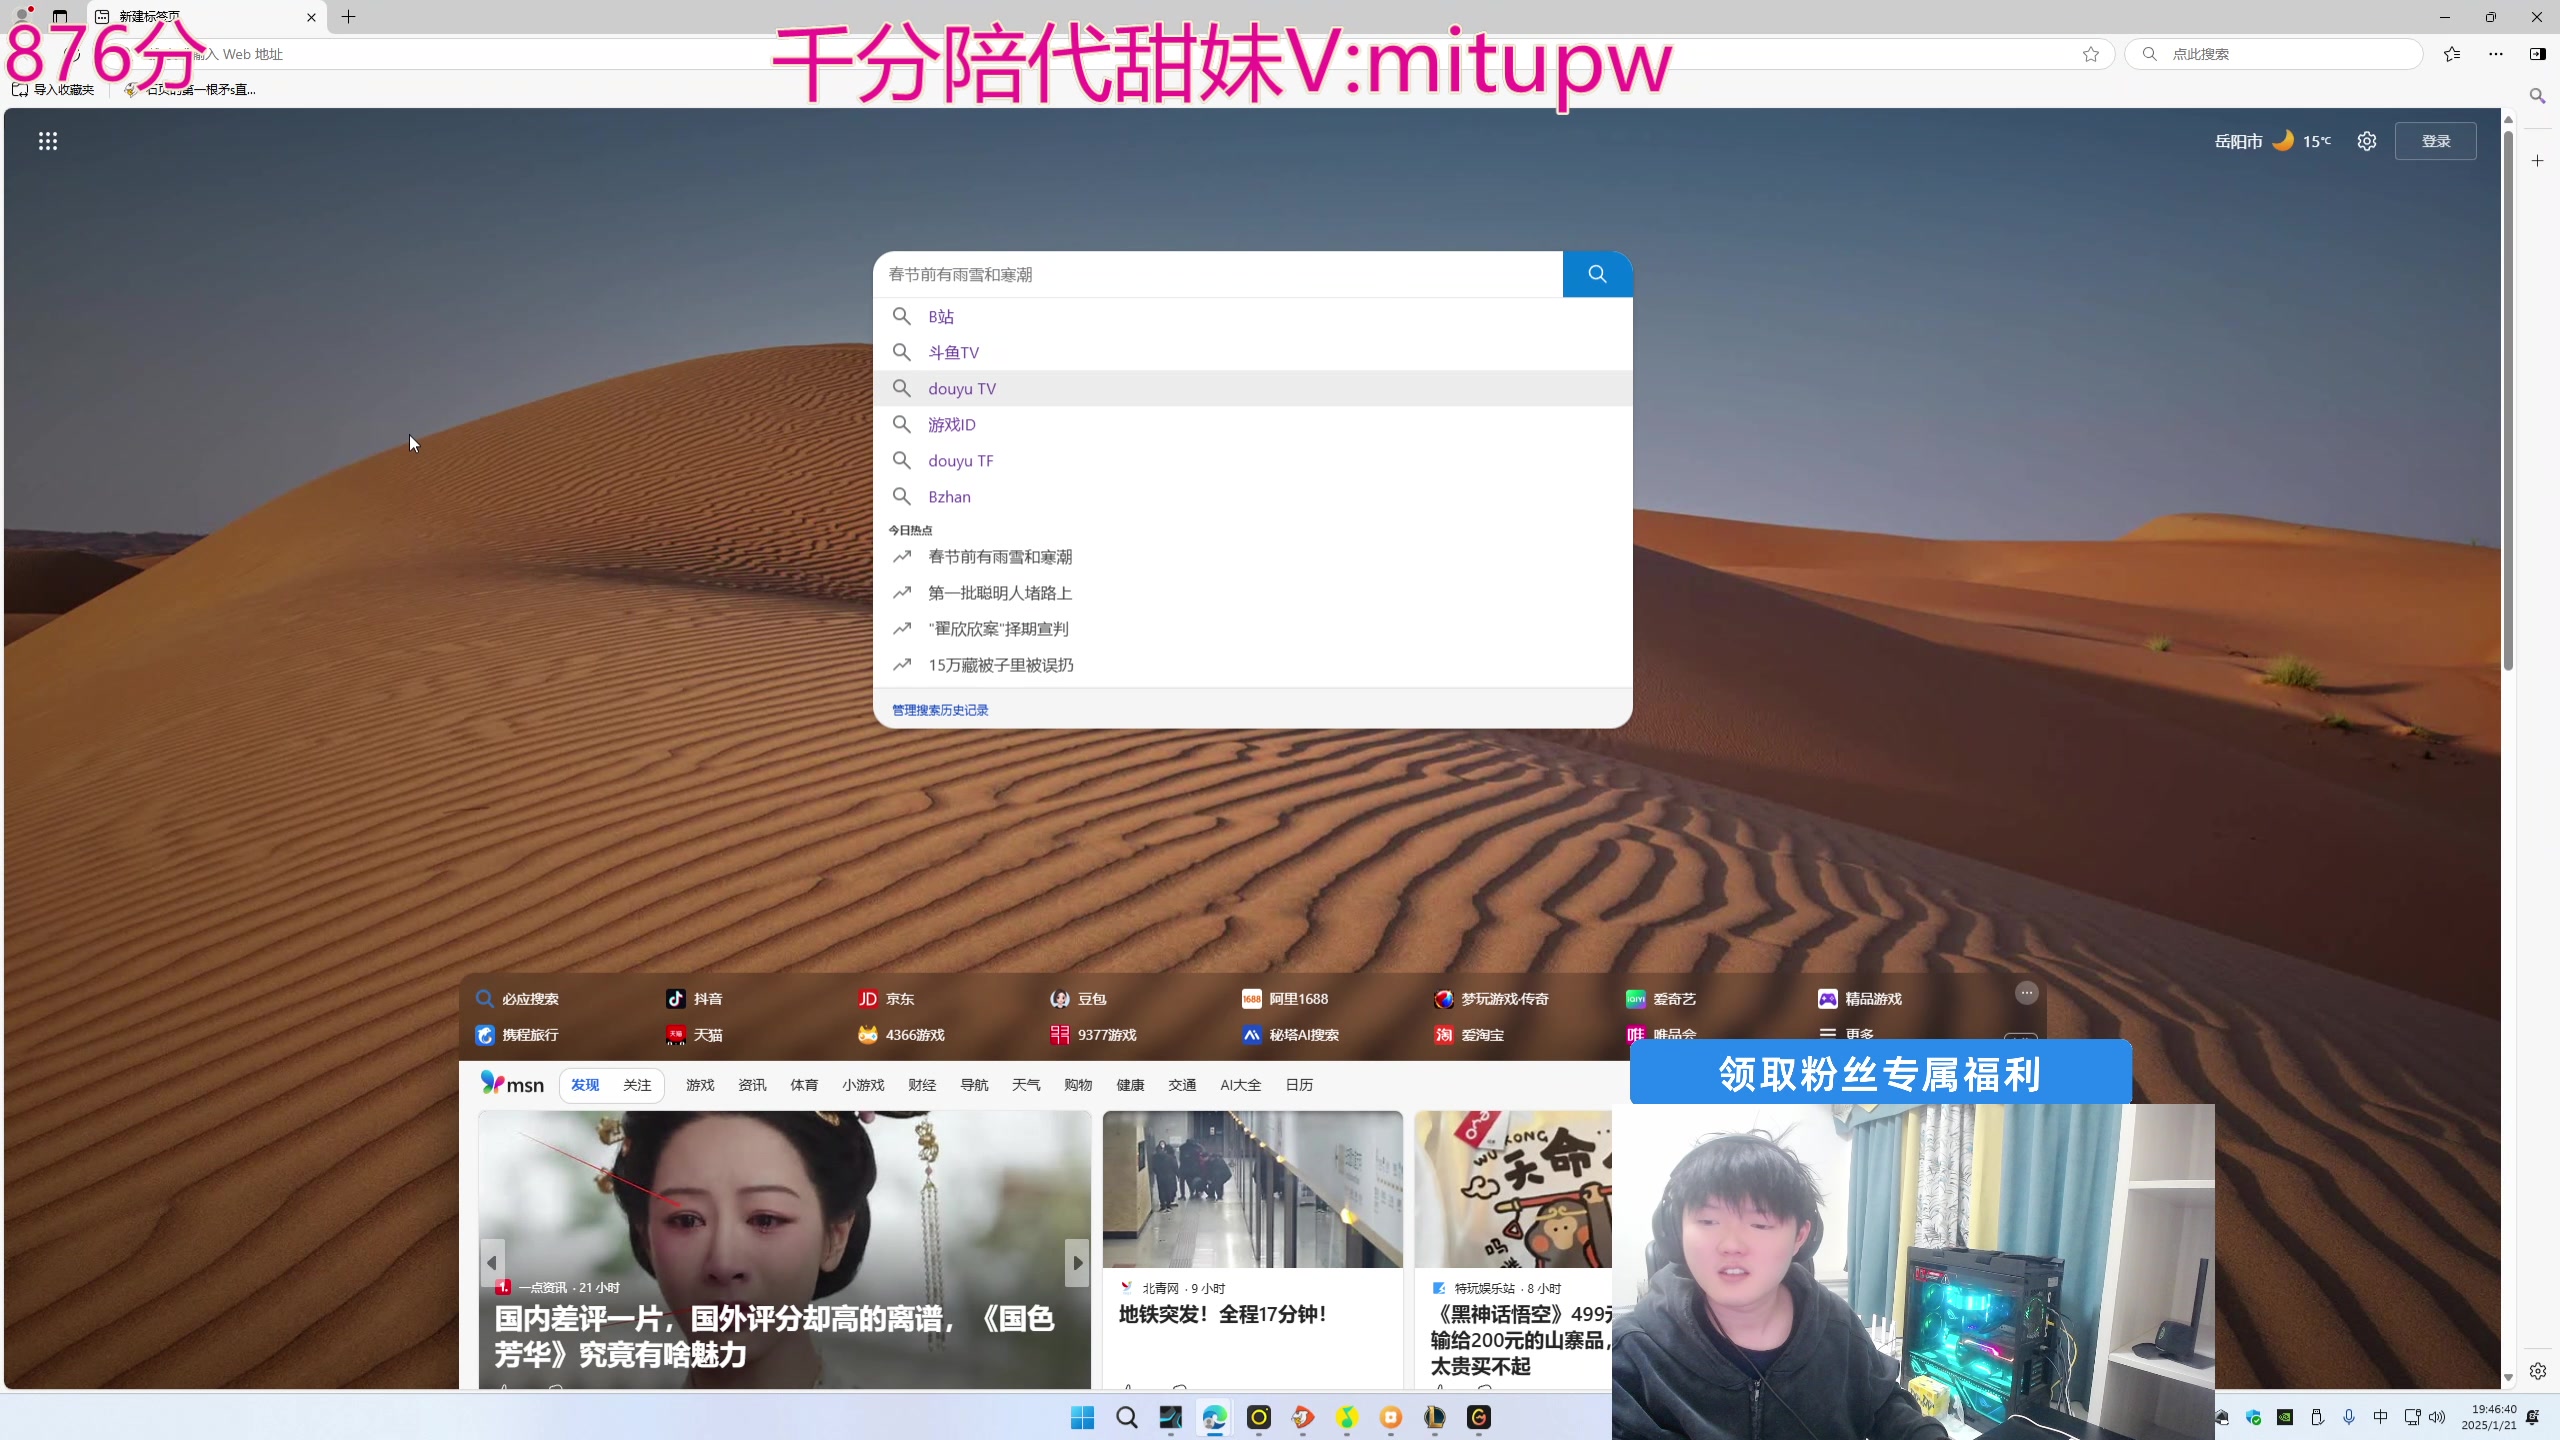The width and height of the screenshot is (2560, 1440).
Task: Open the 财经 news category
Action: (x=922, y=1085)
